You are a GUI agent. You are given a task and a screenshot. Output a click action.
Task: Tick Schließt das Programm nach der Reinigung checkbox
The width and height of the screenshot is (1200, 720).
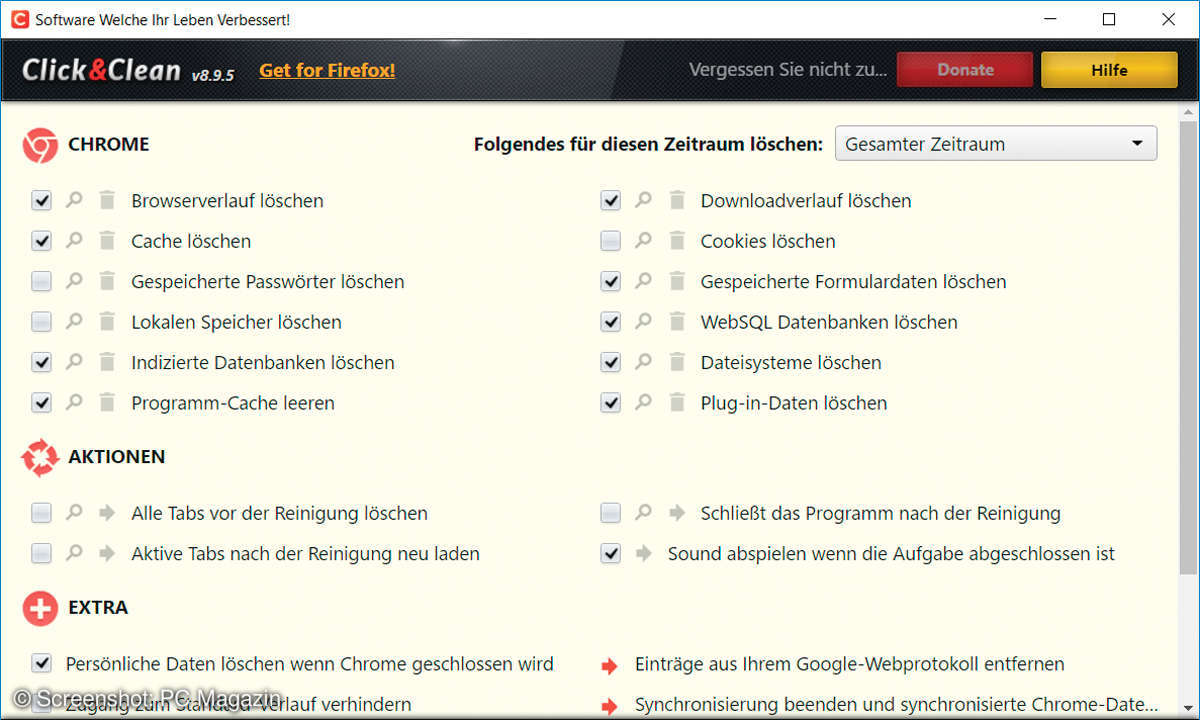click(611, 513)
